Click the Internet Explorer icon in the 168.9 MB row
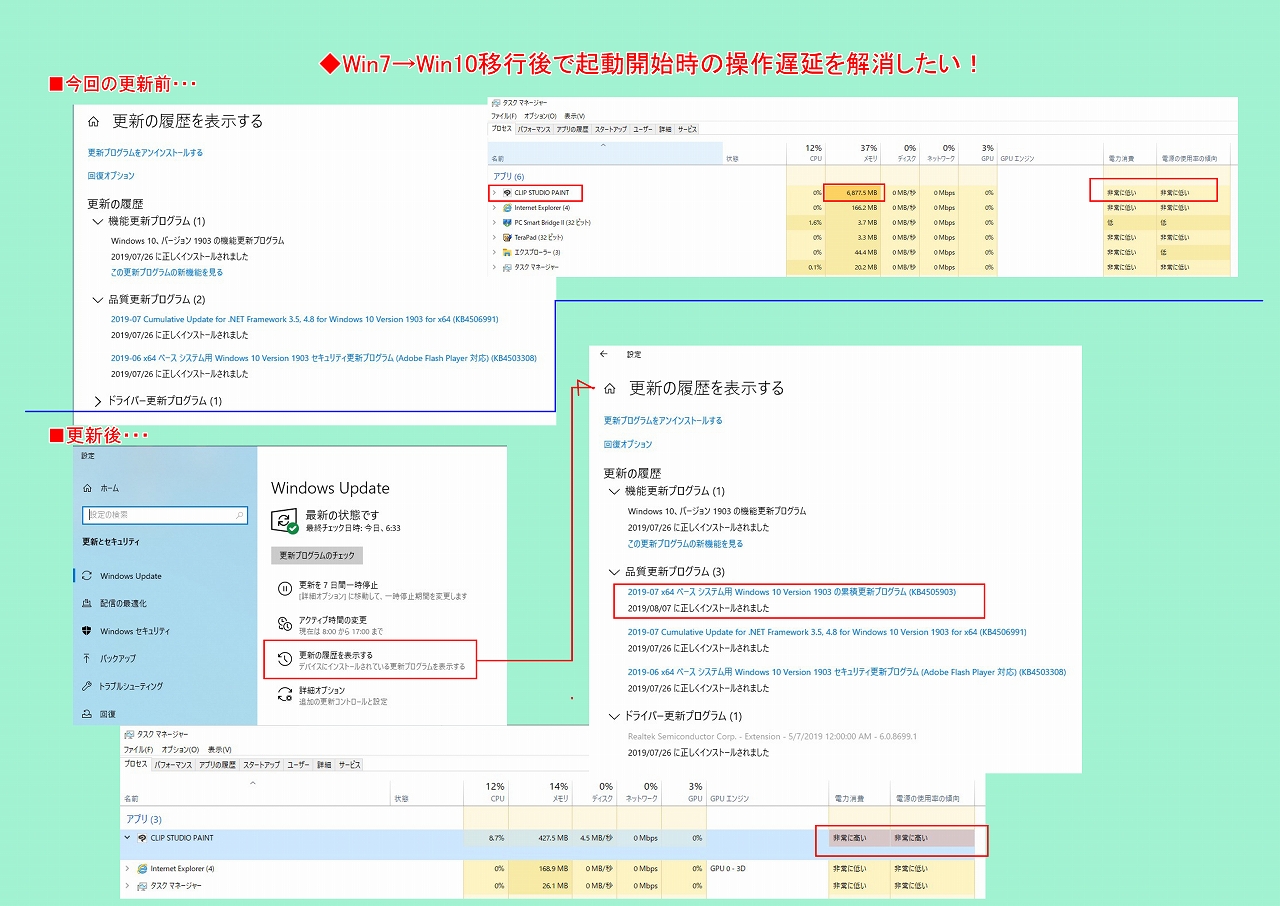The width and height of the screenshot is (1280, 906). click(x=142, y=868)
